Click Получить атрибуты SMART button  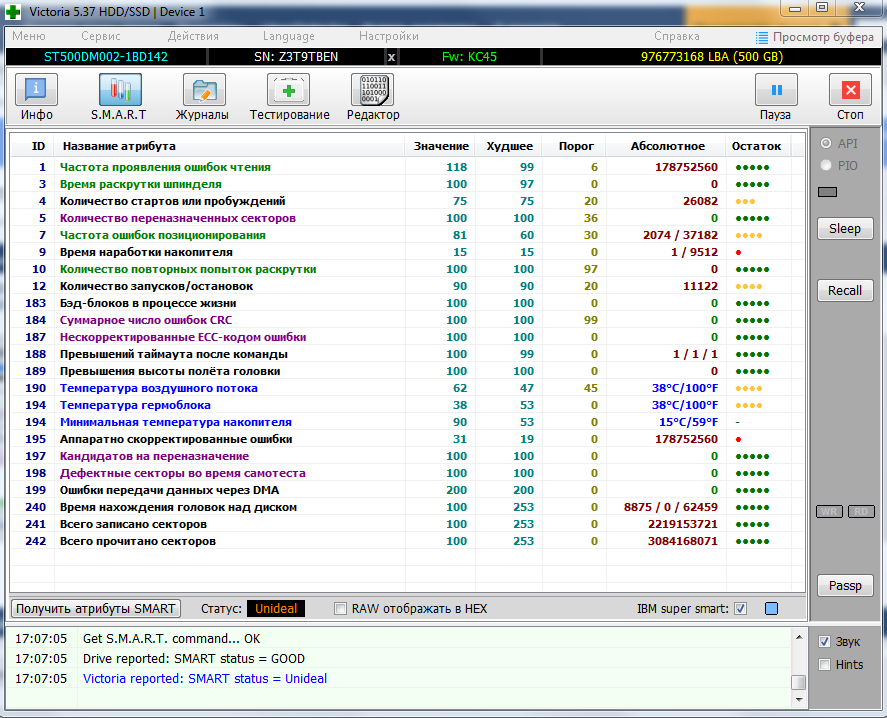96,609
